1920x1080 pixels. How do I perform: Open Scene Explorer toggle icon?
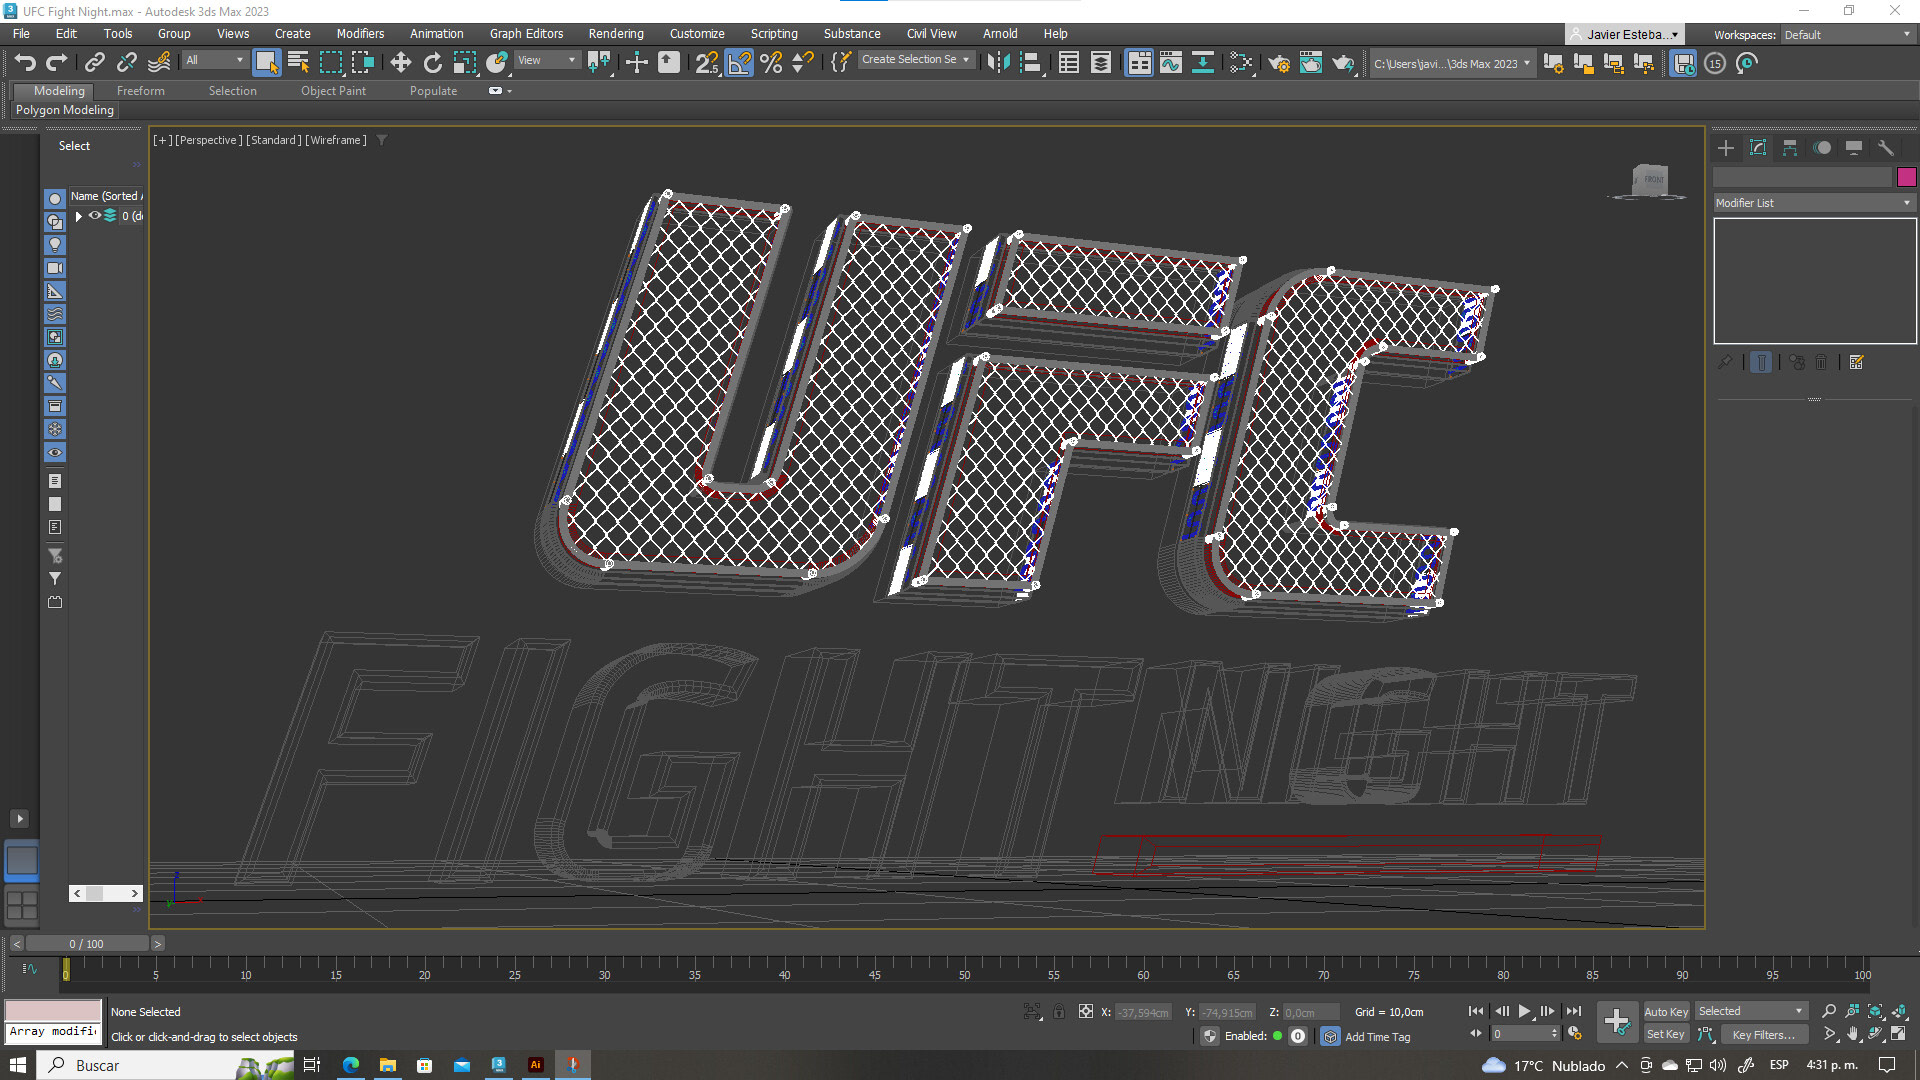(x=1068, y=63)
